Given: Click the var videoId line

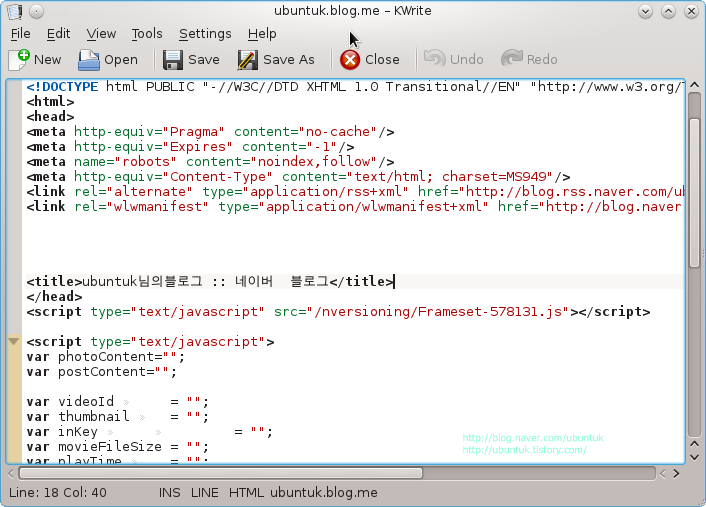Looking at the screenshot, I should [x=118, y=402].
